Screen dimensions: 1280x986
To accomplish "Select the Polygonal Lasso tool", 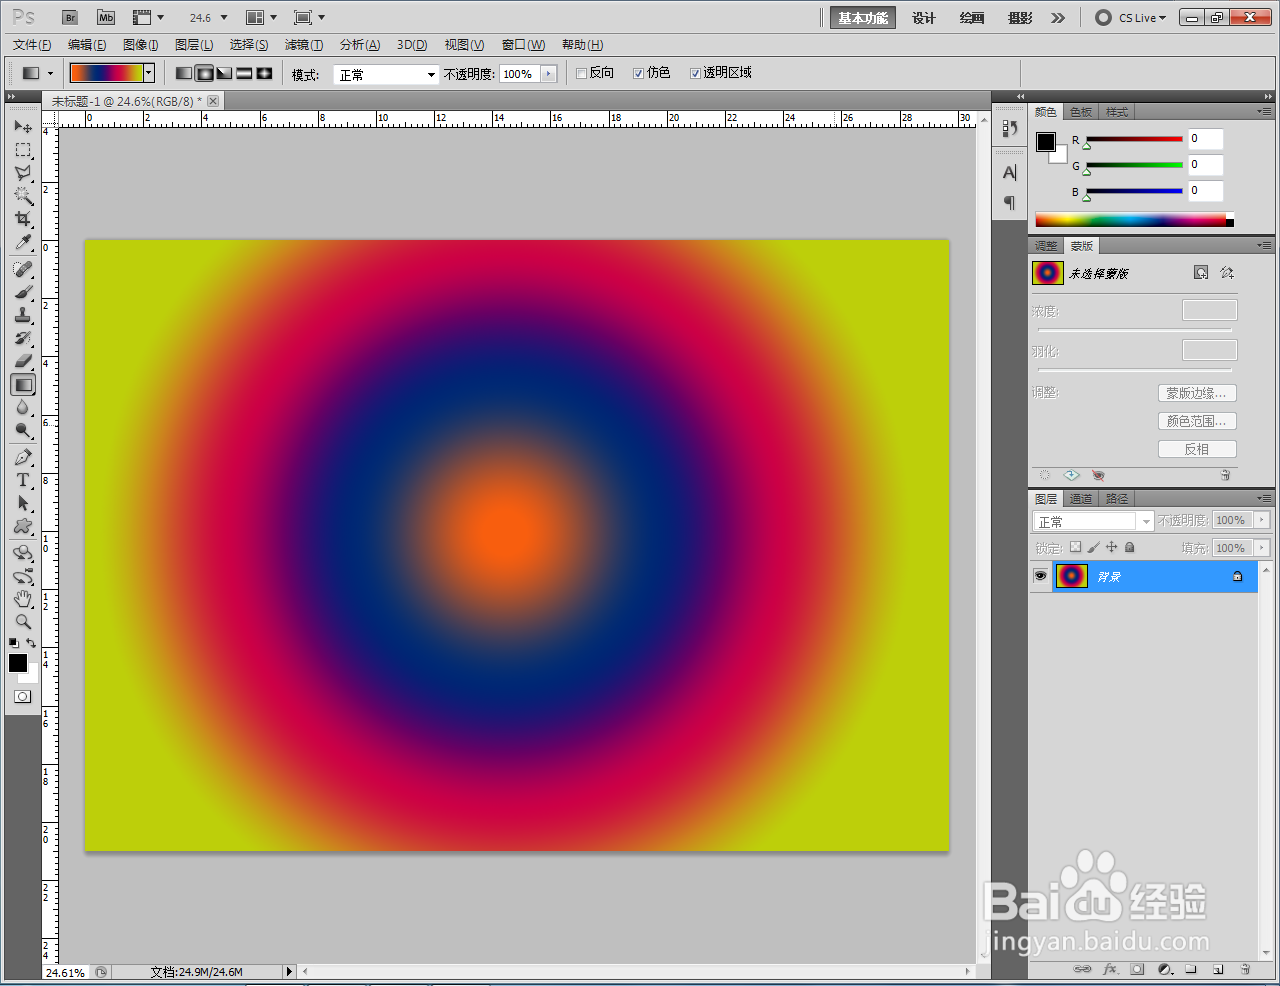I will [23, 173].
